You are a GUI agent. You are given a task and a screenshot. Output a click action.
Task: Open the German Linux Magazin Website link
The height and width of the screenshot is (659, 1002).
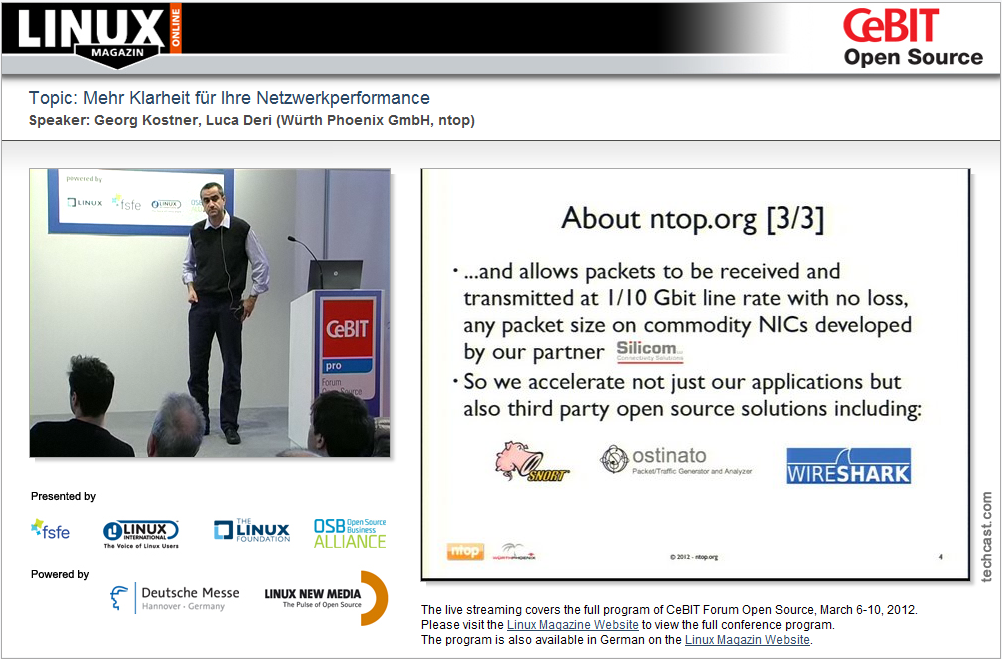[x=747, y=640]
